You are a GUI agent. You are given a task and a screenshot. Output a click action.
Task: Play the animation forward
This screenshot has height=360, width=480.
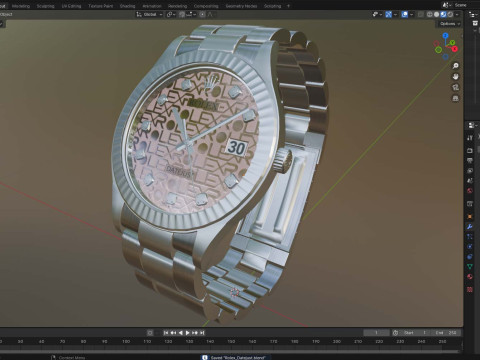(x=187, y=333)
